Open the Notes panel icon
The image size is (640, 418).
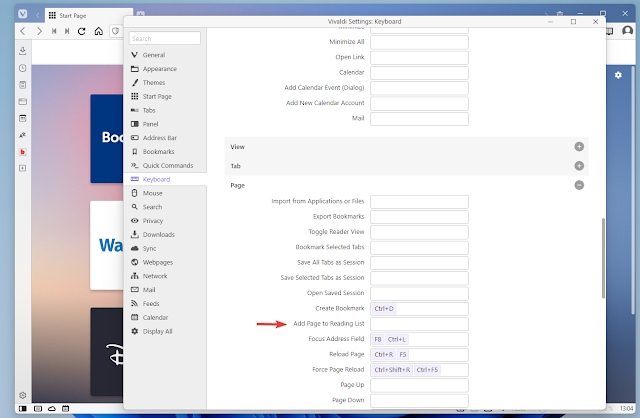click(x=23, y=85)
